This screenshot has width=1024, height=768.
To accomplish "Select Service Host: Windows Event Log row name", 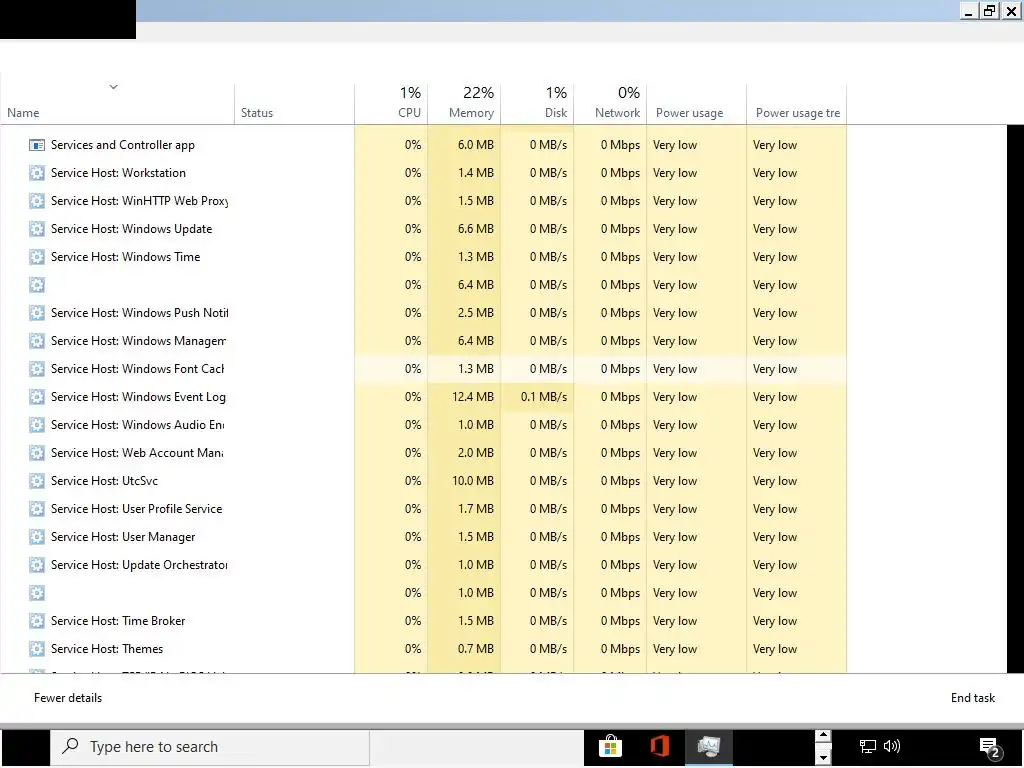I will 138,397.
